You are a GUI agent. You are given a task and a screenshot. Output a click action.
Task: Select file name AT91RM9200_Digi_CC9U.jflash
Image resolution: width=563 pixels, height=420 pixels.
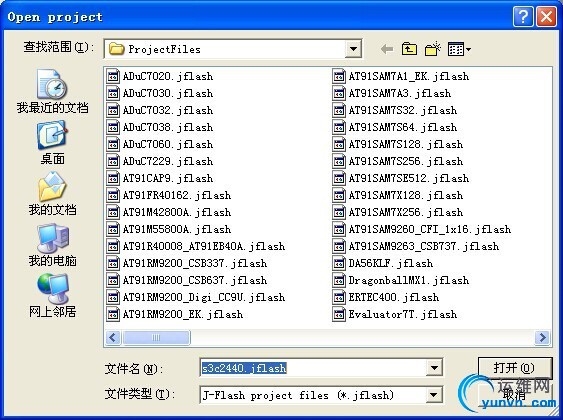[x=204, y=297]
